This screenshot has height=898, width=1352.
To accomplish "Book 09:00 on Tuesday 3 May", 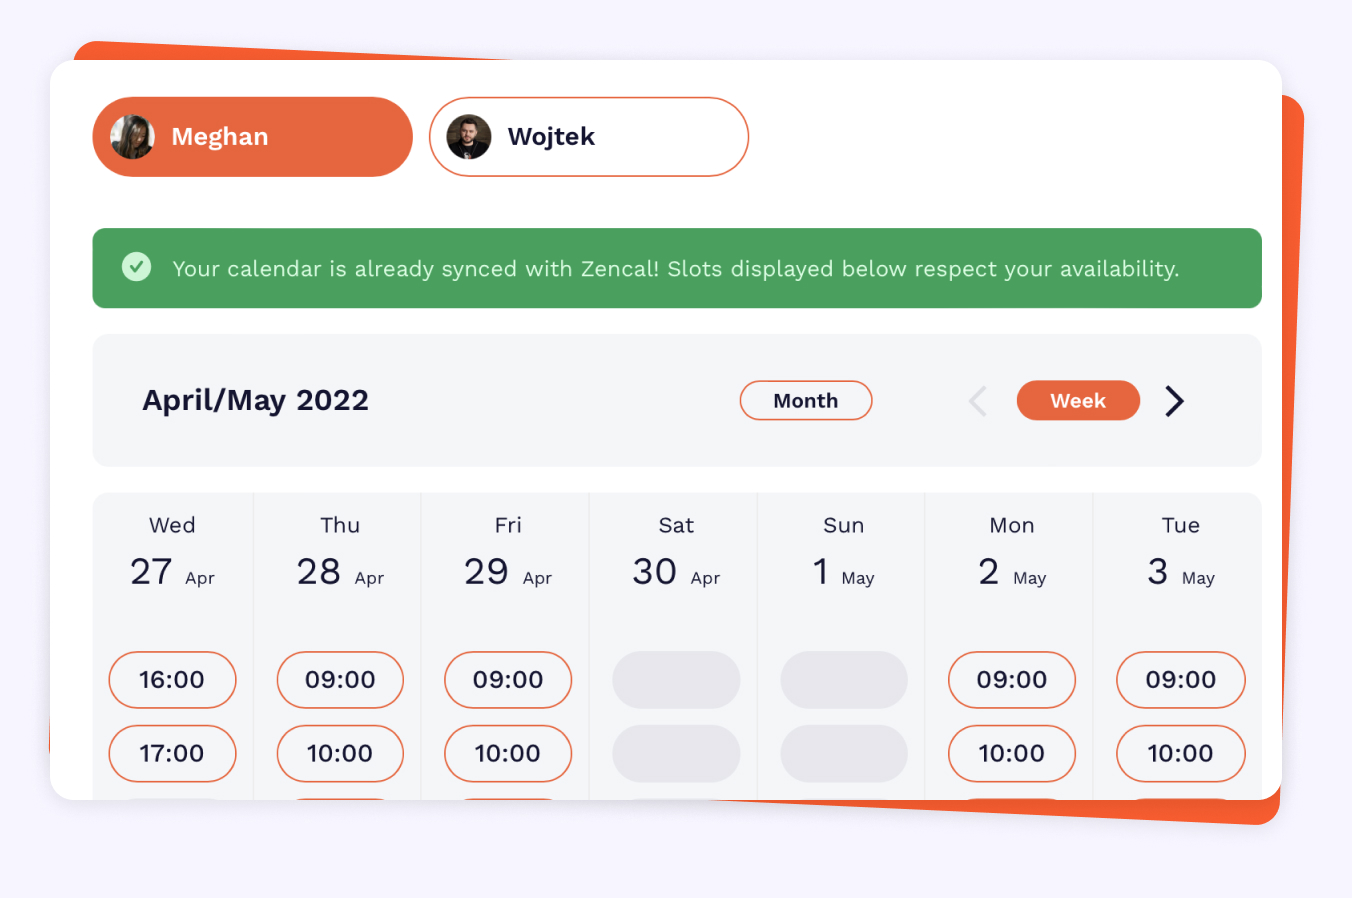I will pyautogui.click(x=1180, y=680).
